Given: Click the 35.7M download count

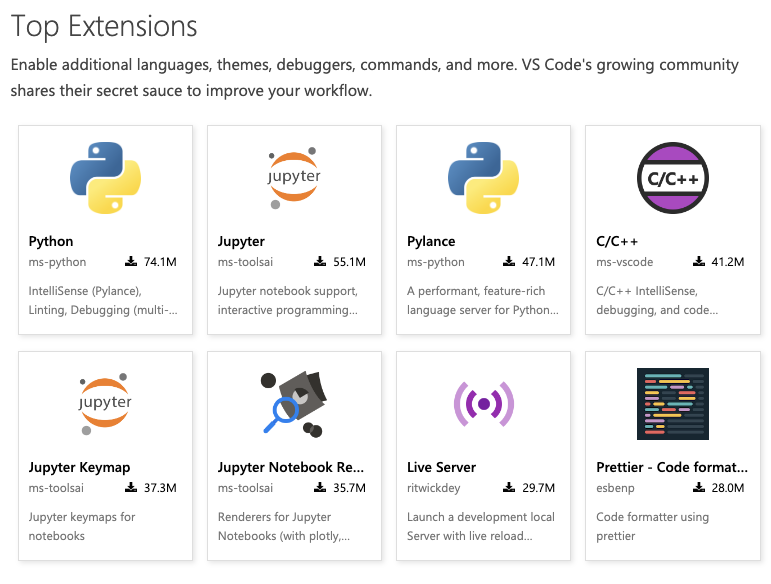Looking at the screenshot, I should tap(350, 488).
